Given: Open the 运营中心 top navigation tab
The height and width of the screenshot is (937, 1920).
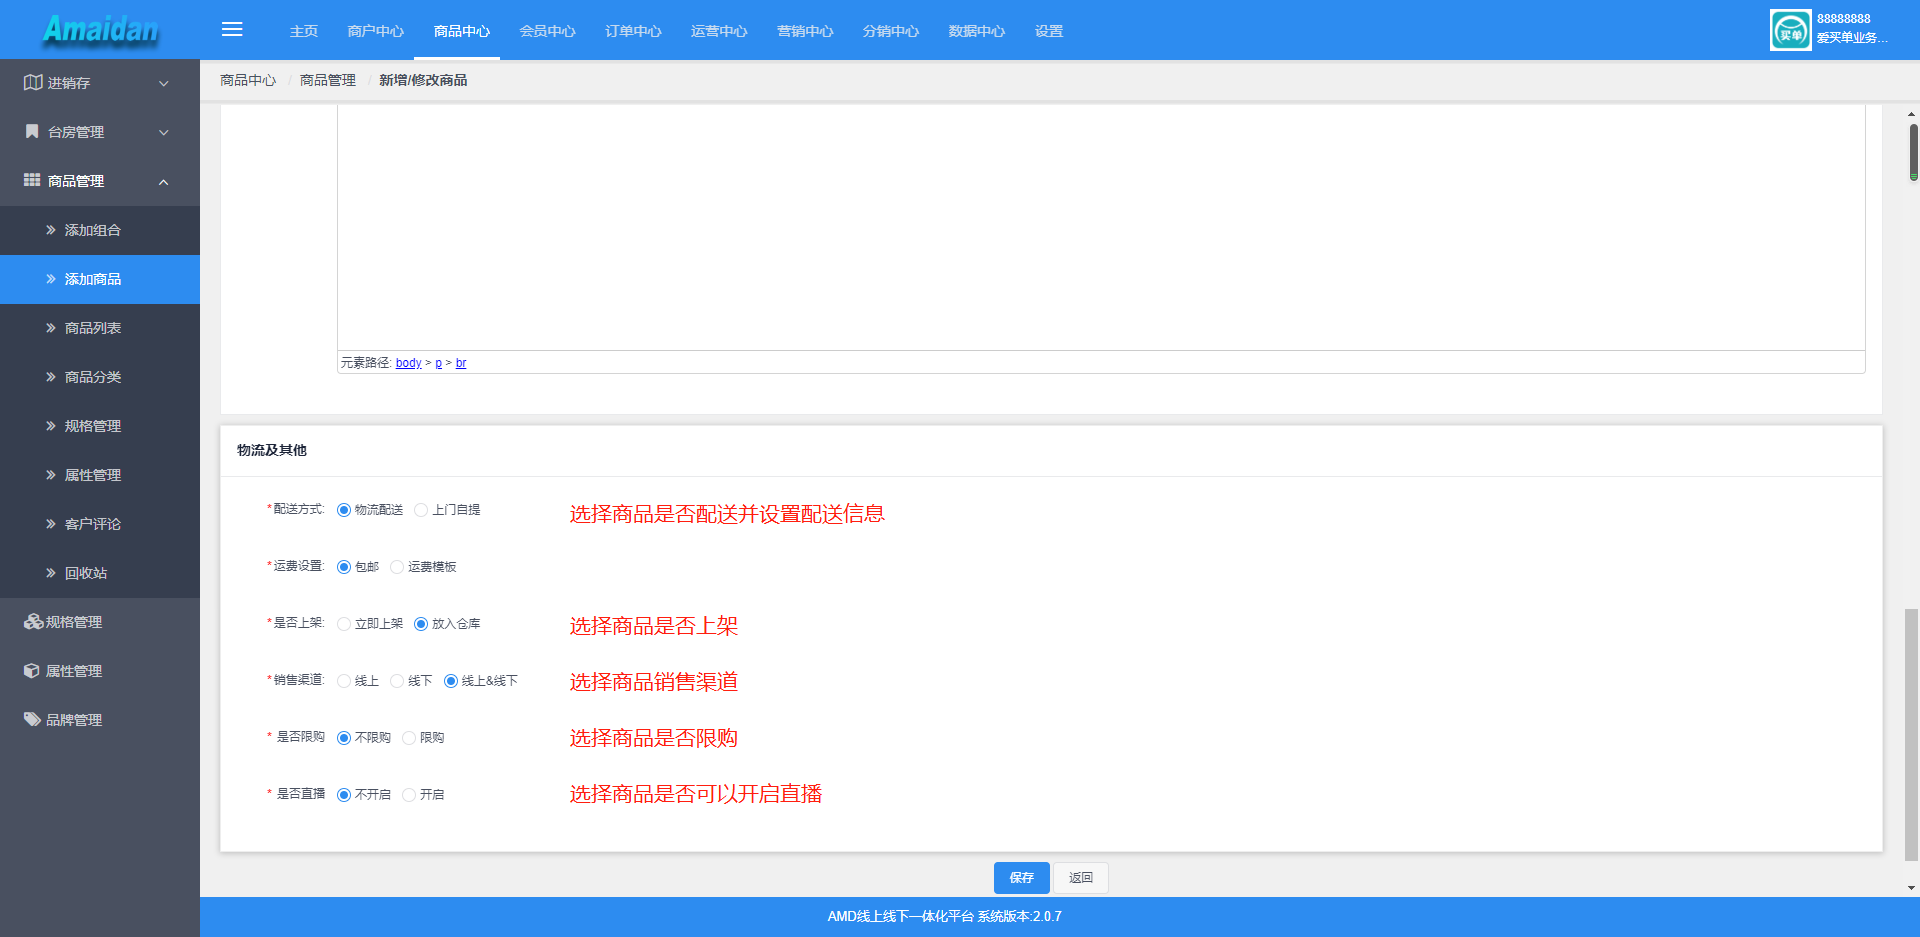Looking at the screenshot, I should coord(720,31).
